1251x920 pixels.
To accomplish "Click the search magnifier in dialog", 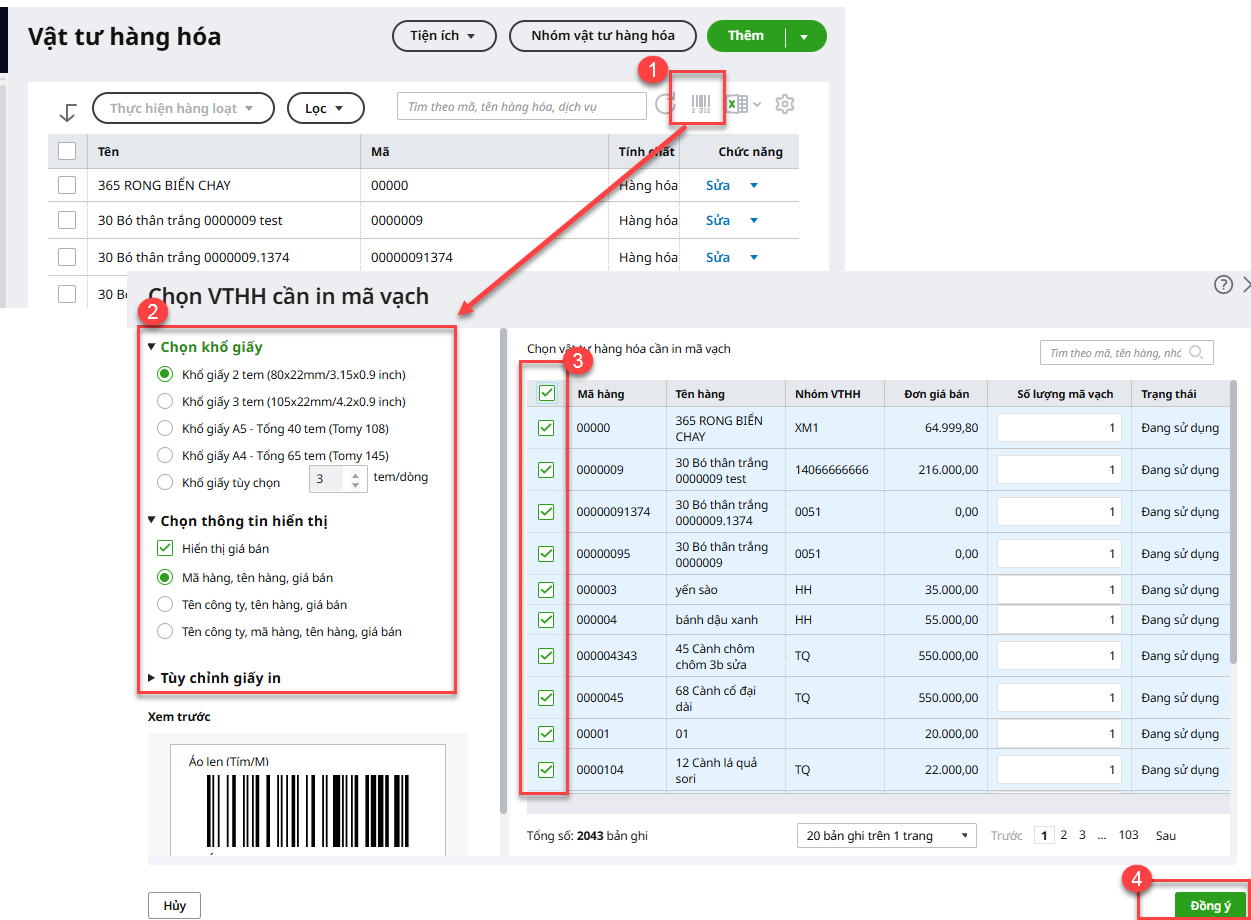I will click(1196, 353).
